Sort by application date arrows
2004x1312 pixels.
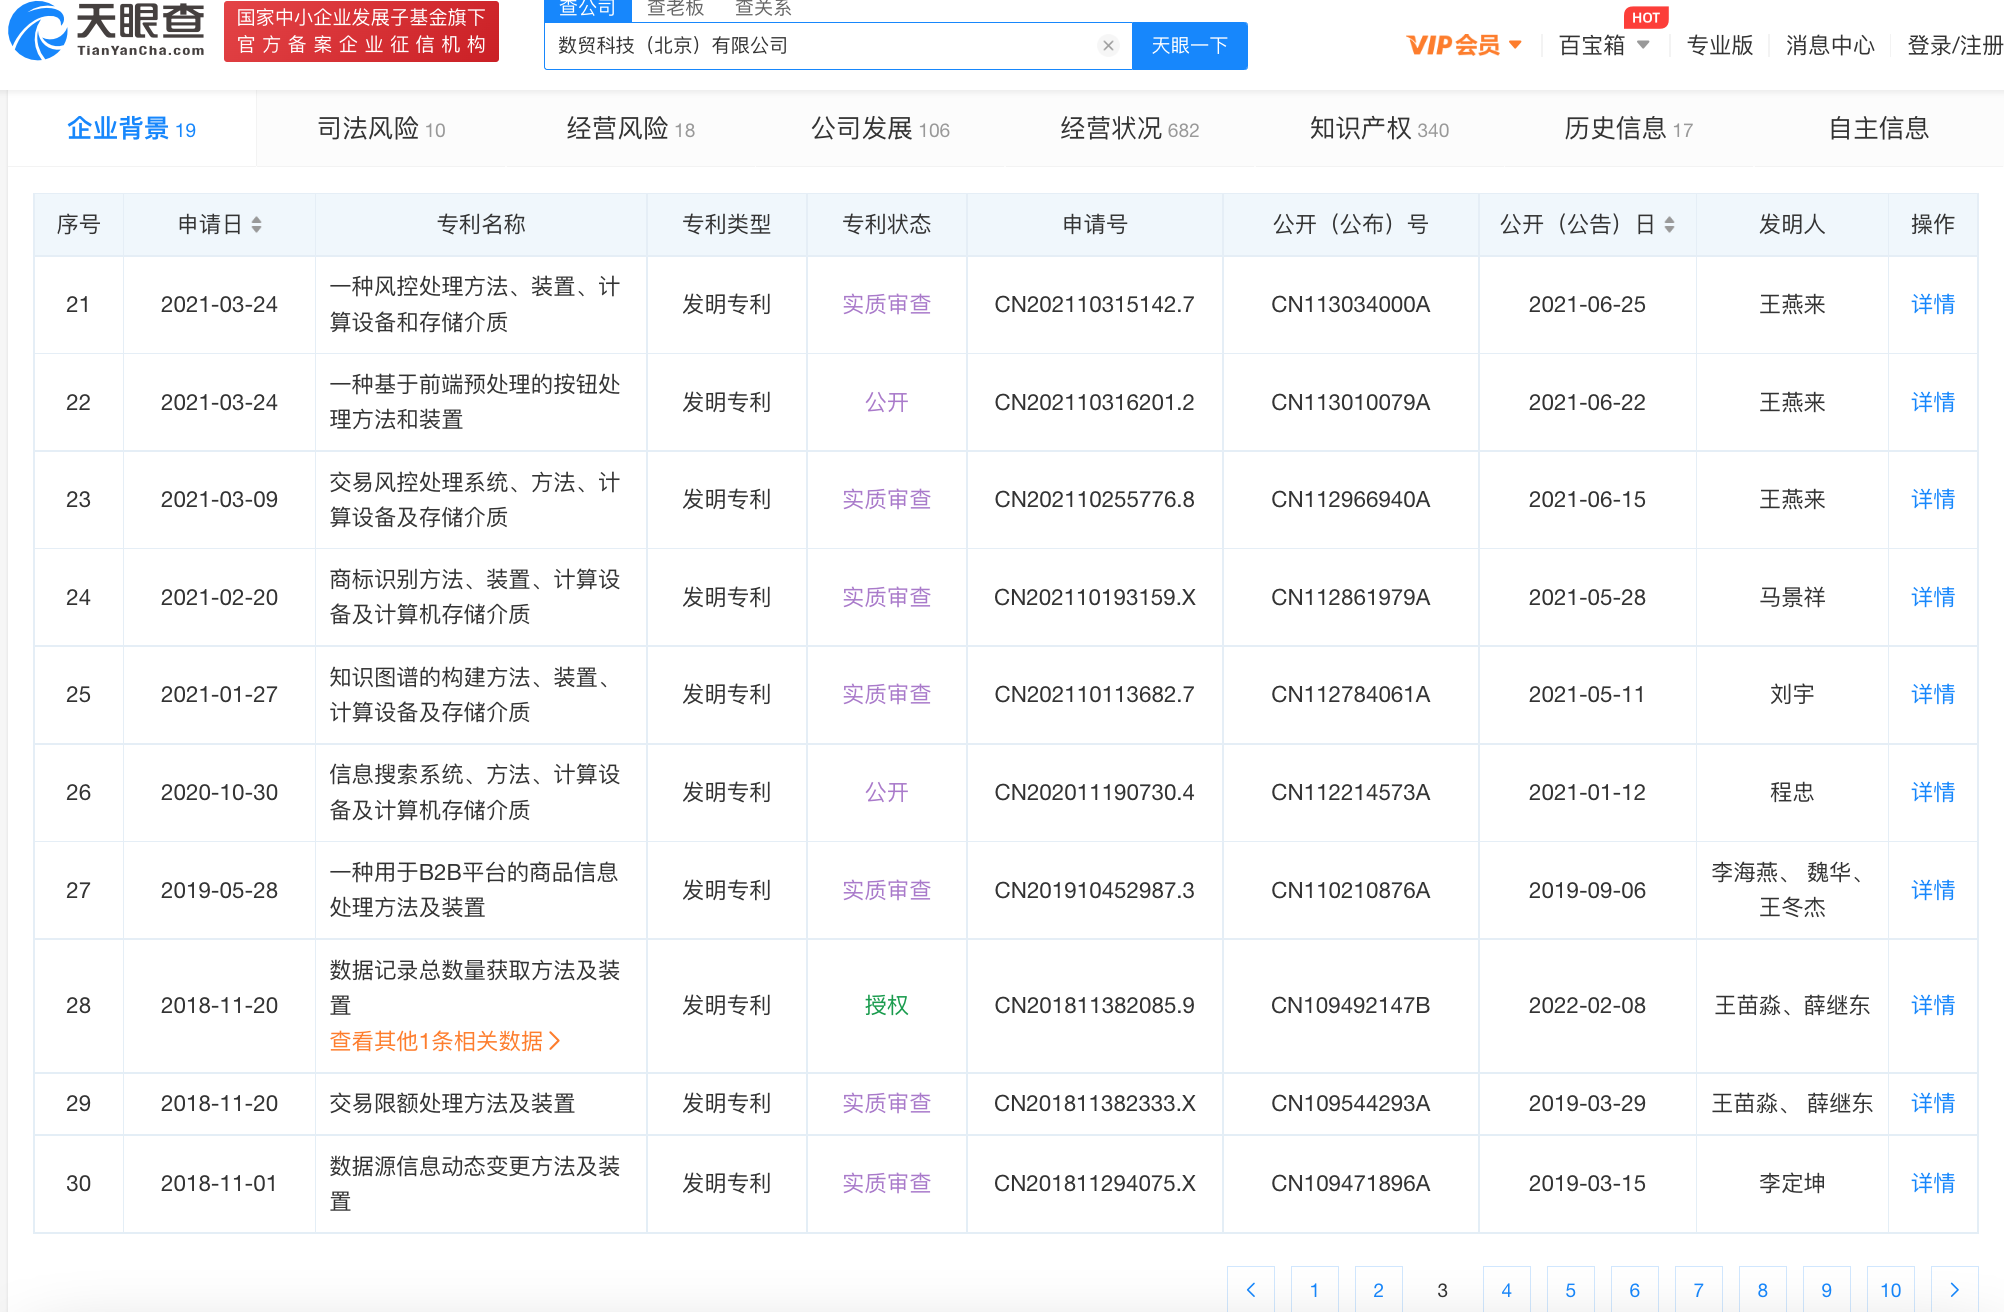pos(257,225)
